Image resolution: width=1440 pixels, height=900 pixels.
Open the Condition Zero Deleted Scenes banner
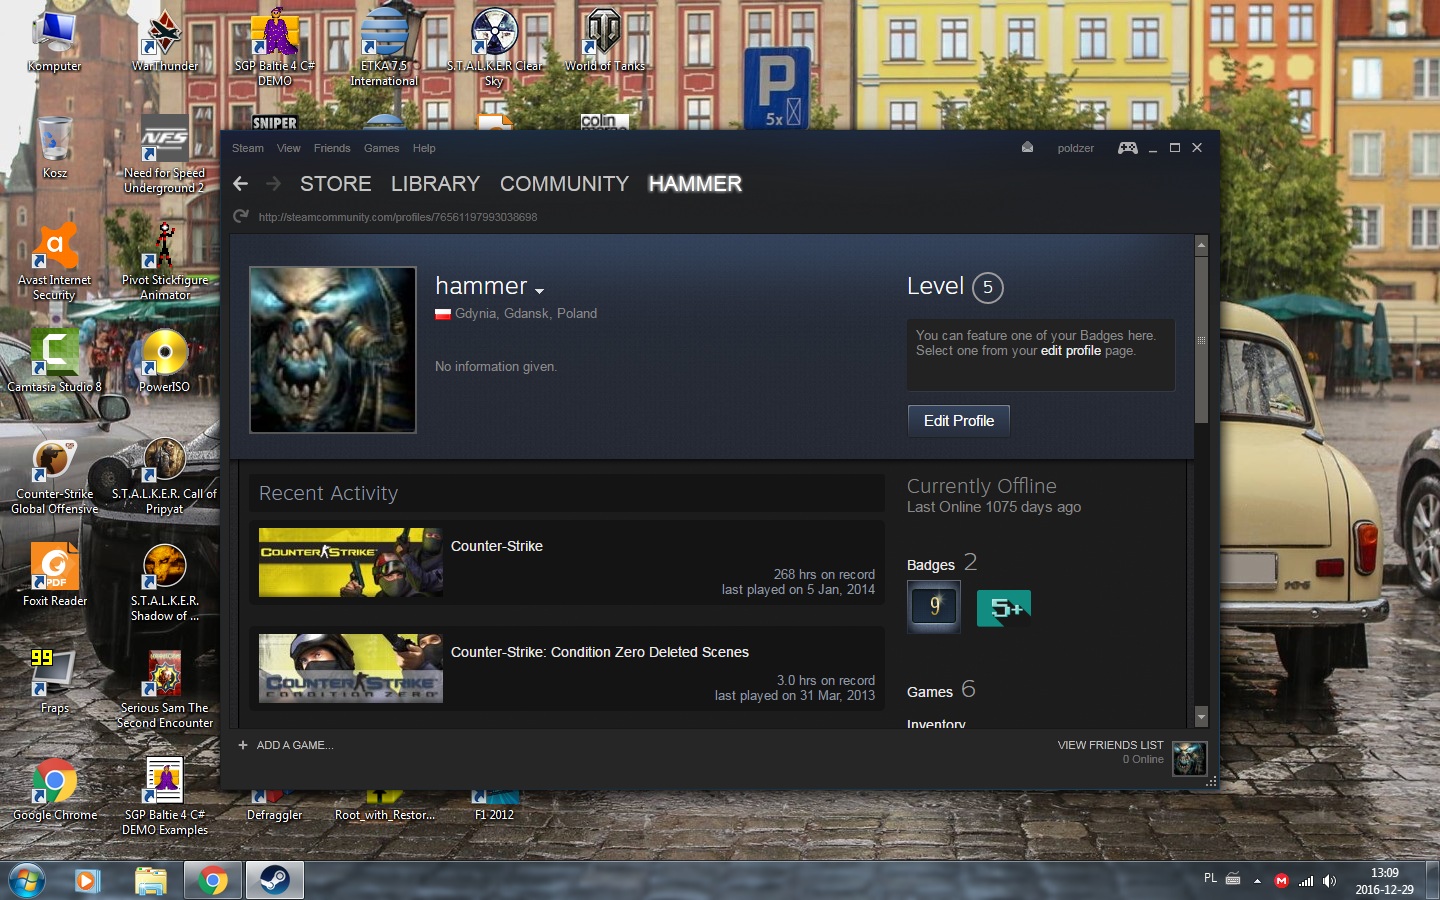[351, 668]
